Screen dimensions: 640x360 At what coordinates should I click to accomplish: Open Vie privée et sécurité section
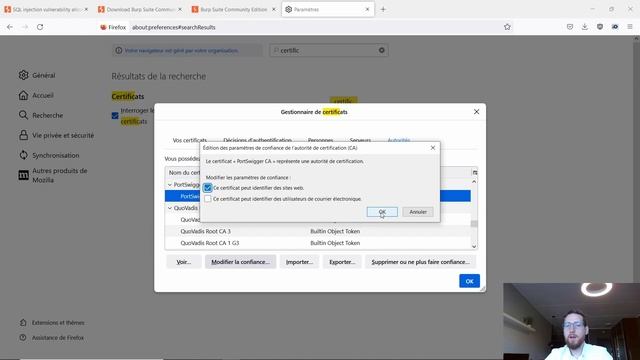pyautogui.click(x=56, y=135)
